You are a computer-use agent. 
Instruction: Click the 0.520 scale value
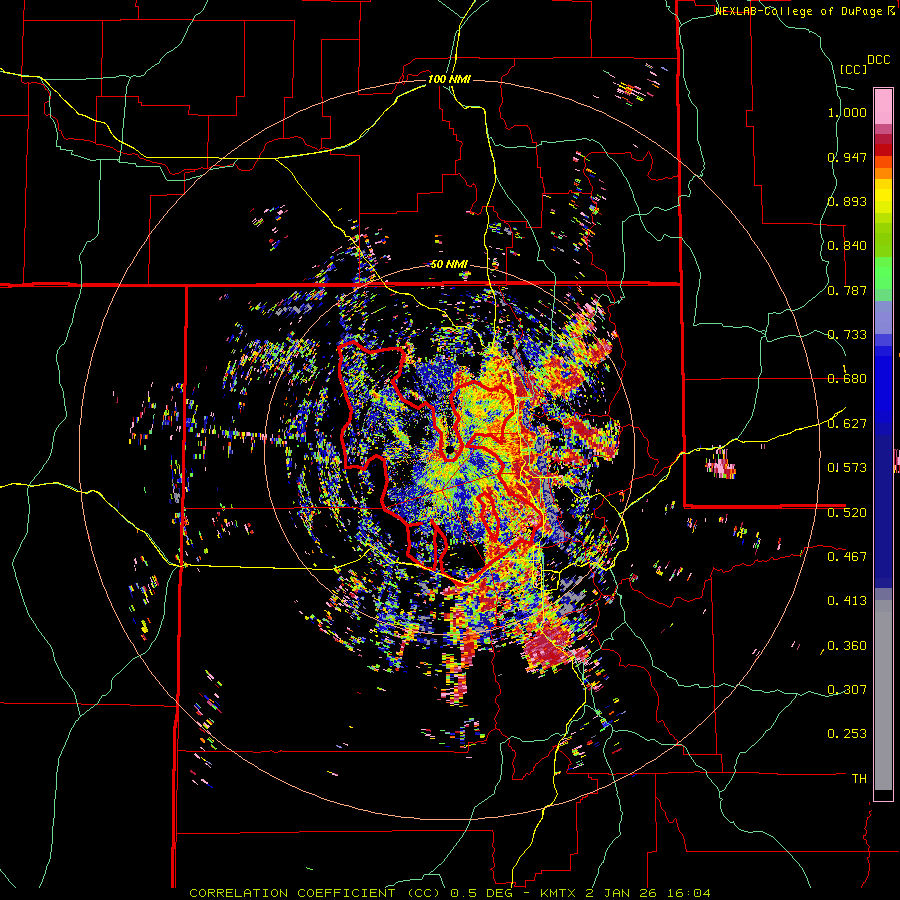pos(847,512)
